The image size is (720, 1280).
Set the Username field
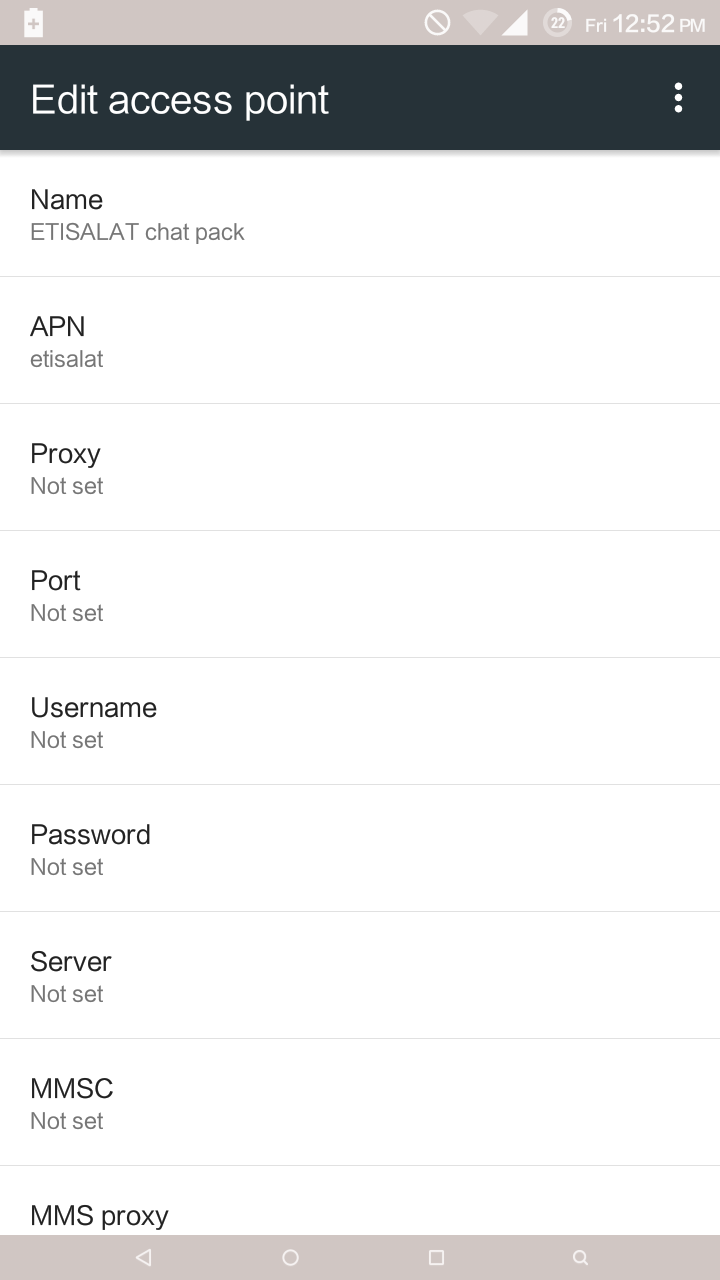(360, 722)
